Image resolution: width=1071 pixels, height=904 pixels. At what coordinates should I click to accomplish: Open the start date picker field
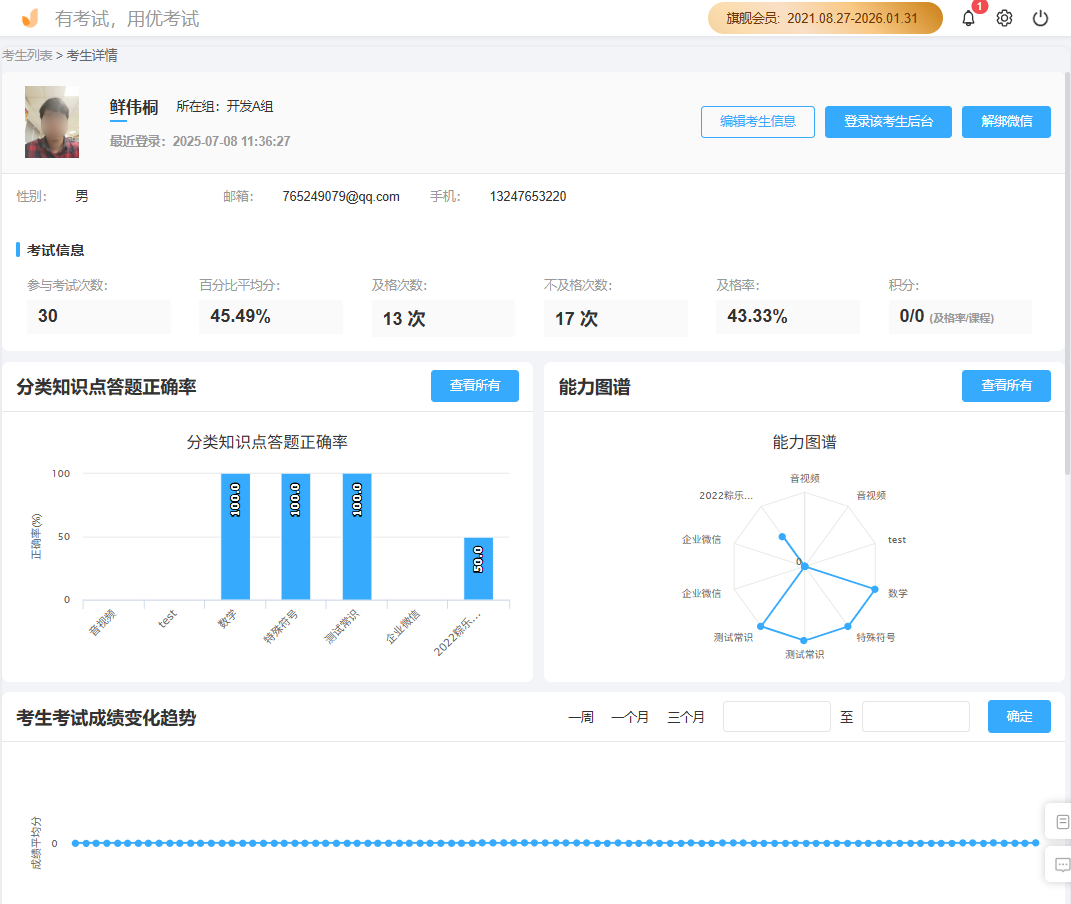click(x=777, y=716)
